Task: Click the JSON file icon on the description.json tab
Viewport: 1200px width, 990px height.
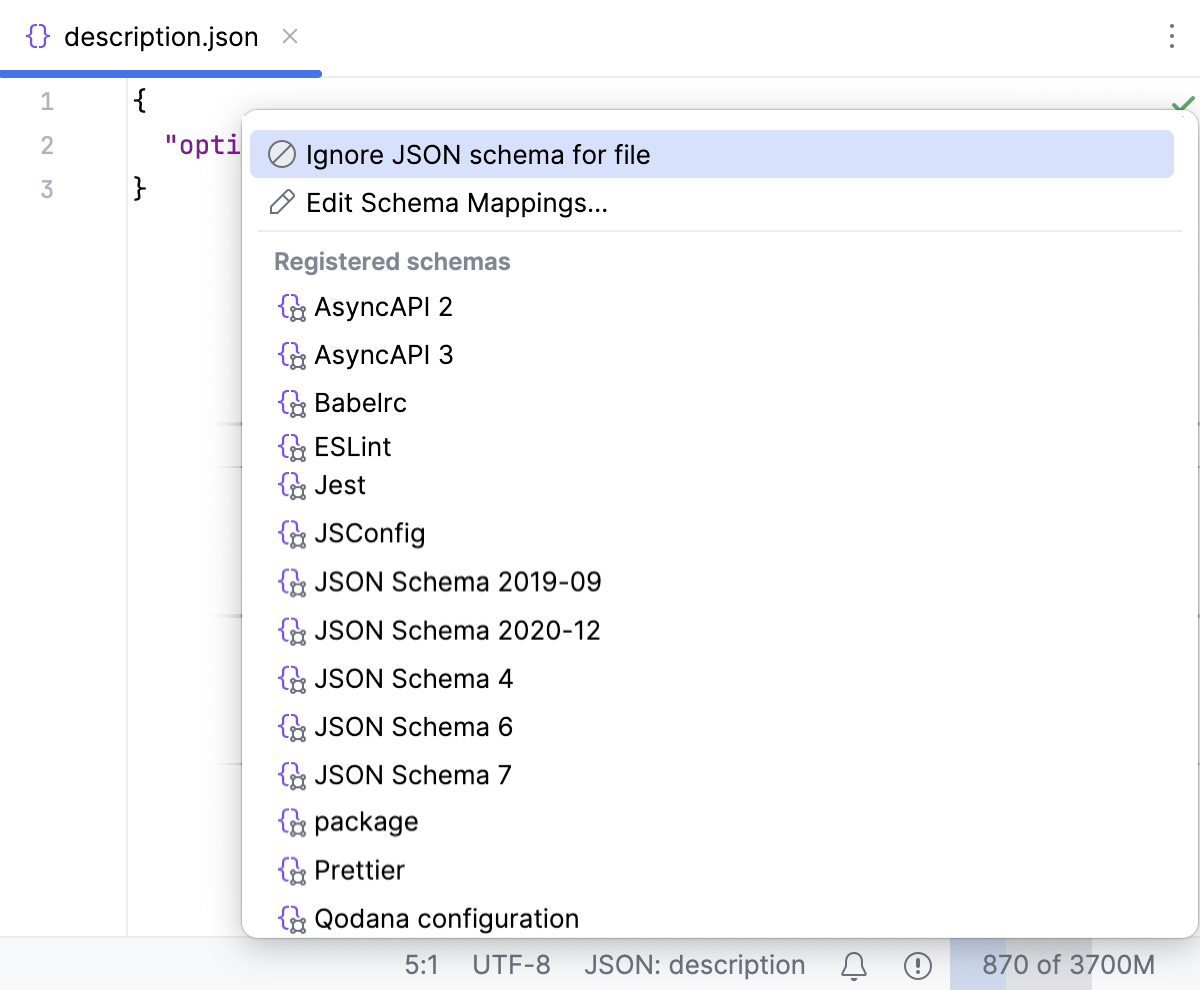Action: (x=37, y=36)
